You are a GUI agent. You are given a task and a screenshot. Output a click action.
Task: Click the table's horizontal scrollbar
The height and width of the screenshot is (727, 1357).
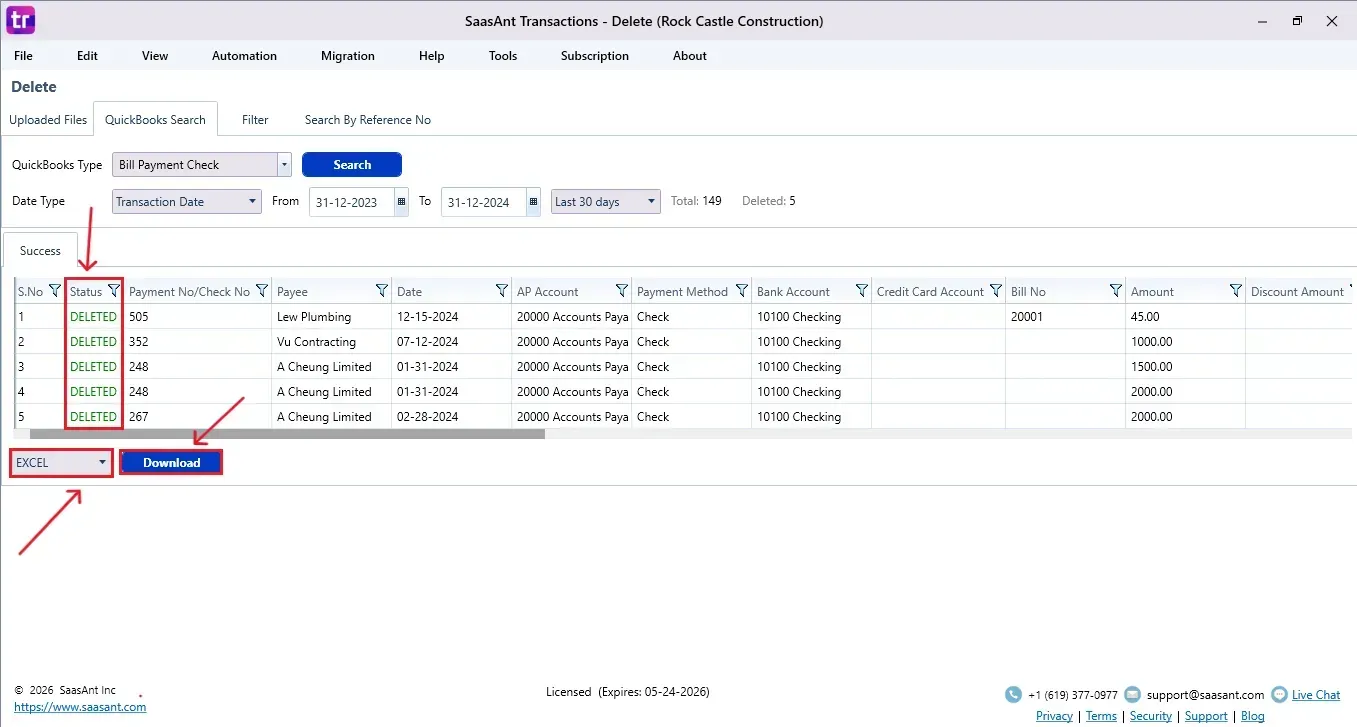coord(287,434)
